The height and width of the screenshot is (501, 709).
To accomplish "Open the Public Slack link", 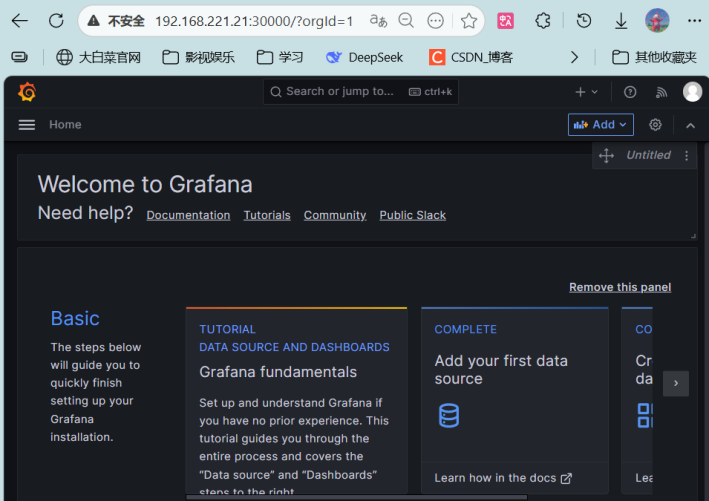I will point(412,215).
